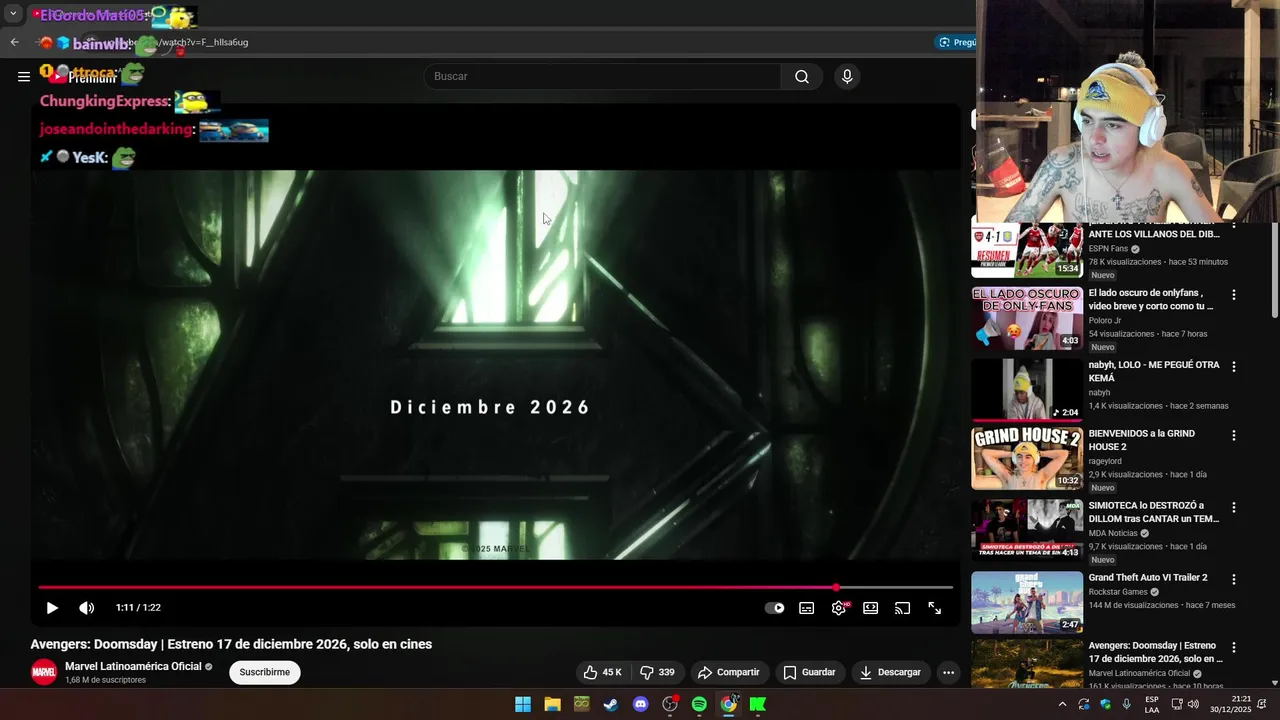This screenshot has width=1280, height=720.
Task: Open Spotify from taskbar
Action: [699, 704]
